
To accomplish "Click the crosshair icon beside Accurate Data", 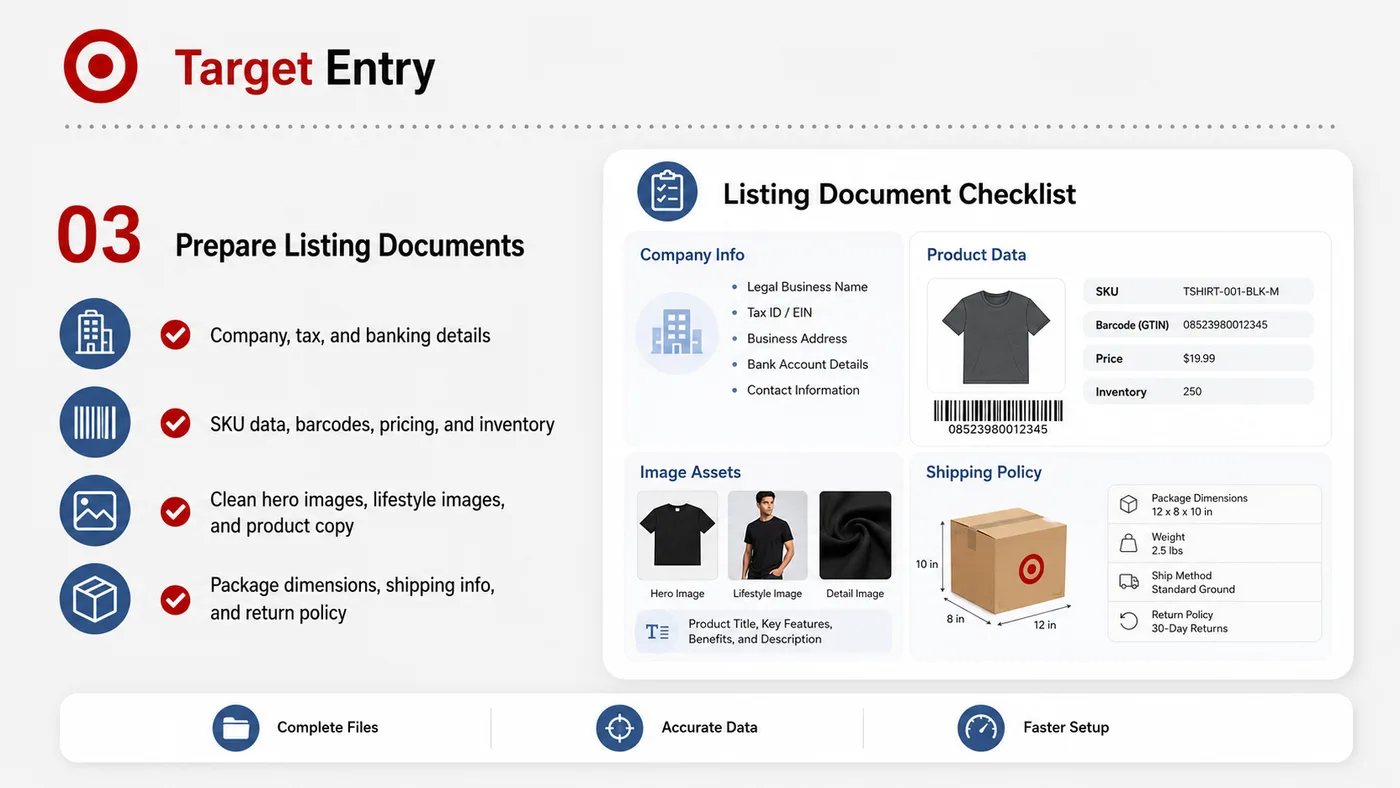I will pos(620,727).
